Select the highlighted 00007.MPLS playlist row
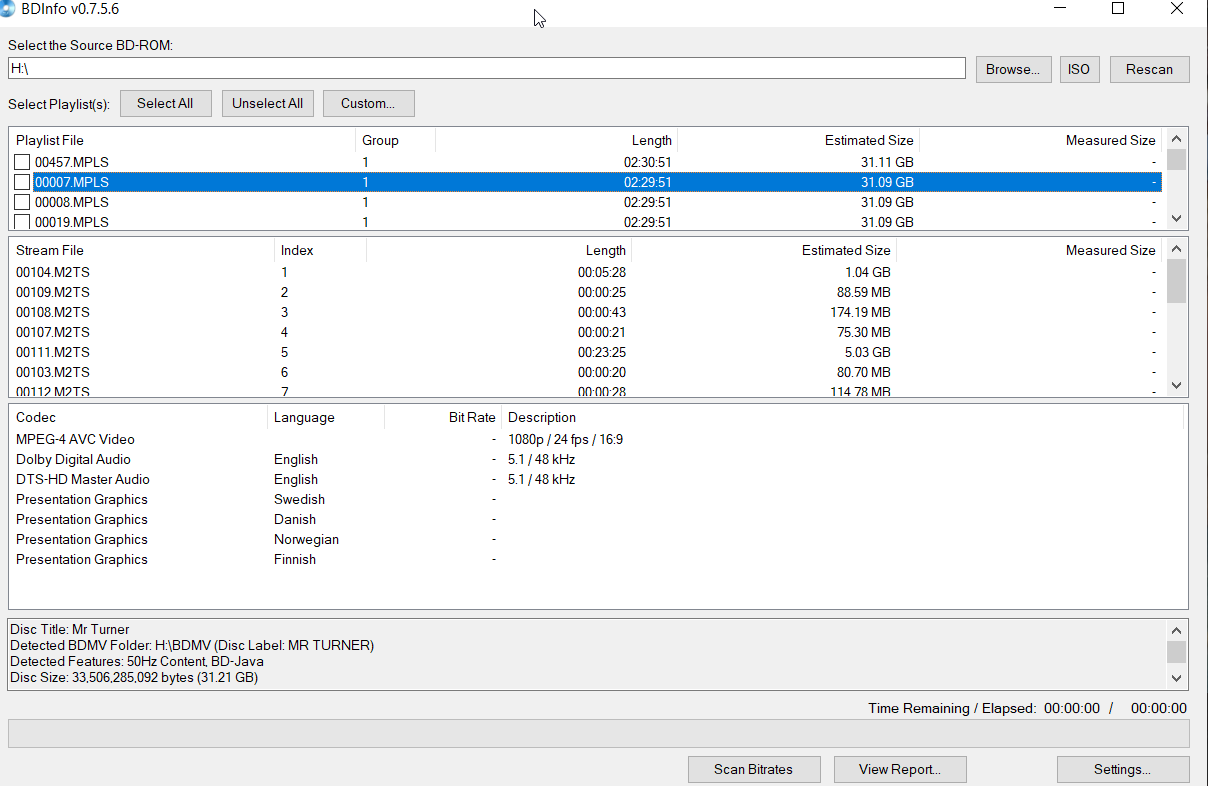1208x786 pixels. click(586, 182)
